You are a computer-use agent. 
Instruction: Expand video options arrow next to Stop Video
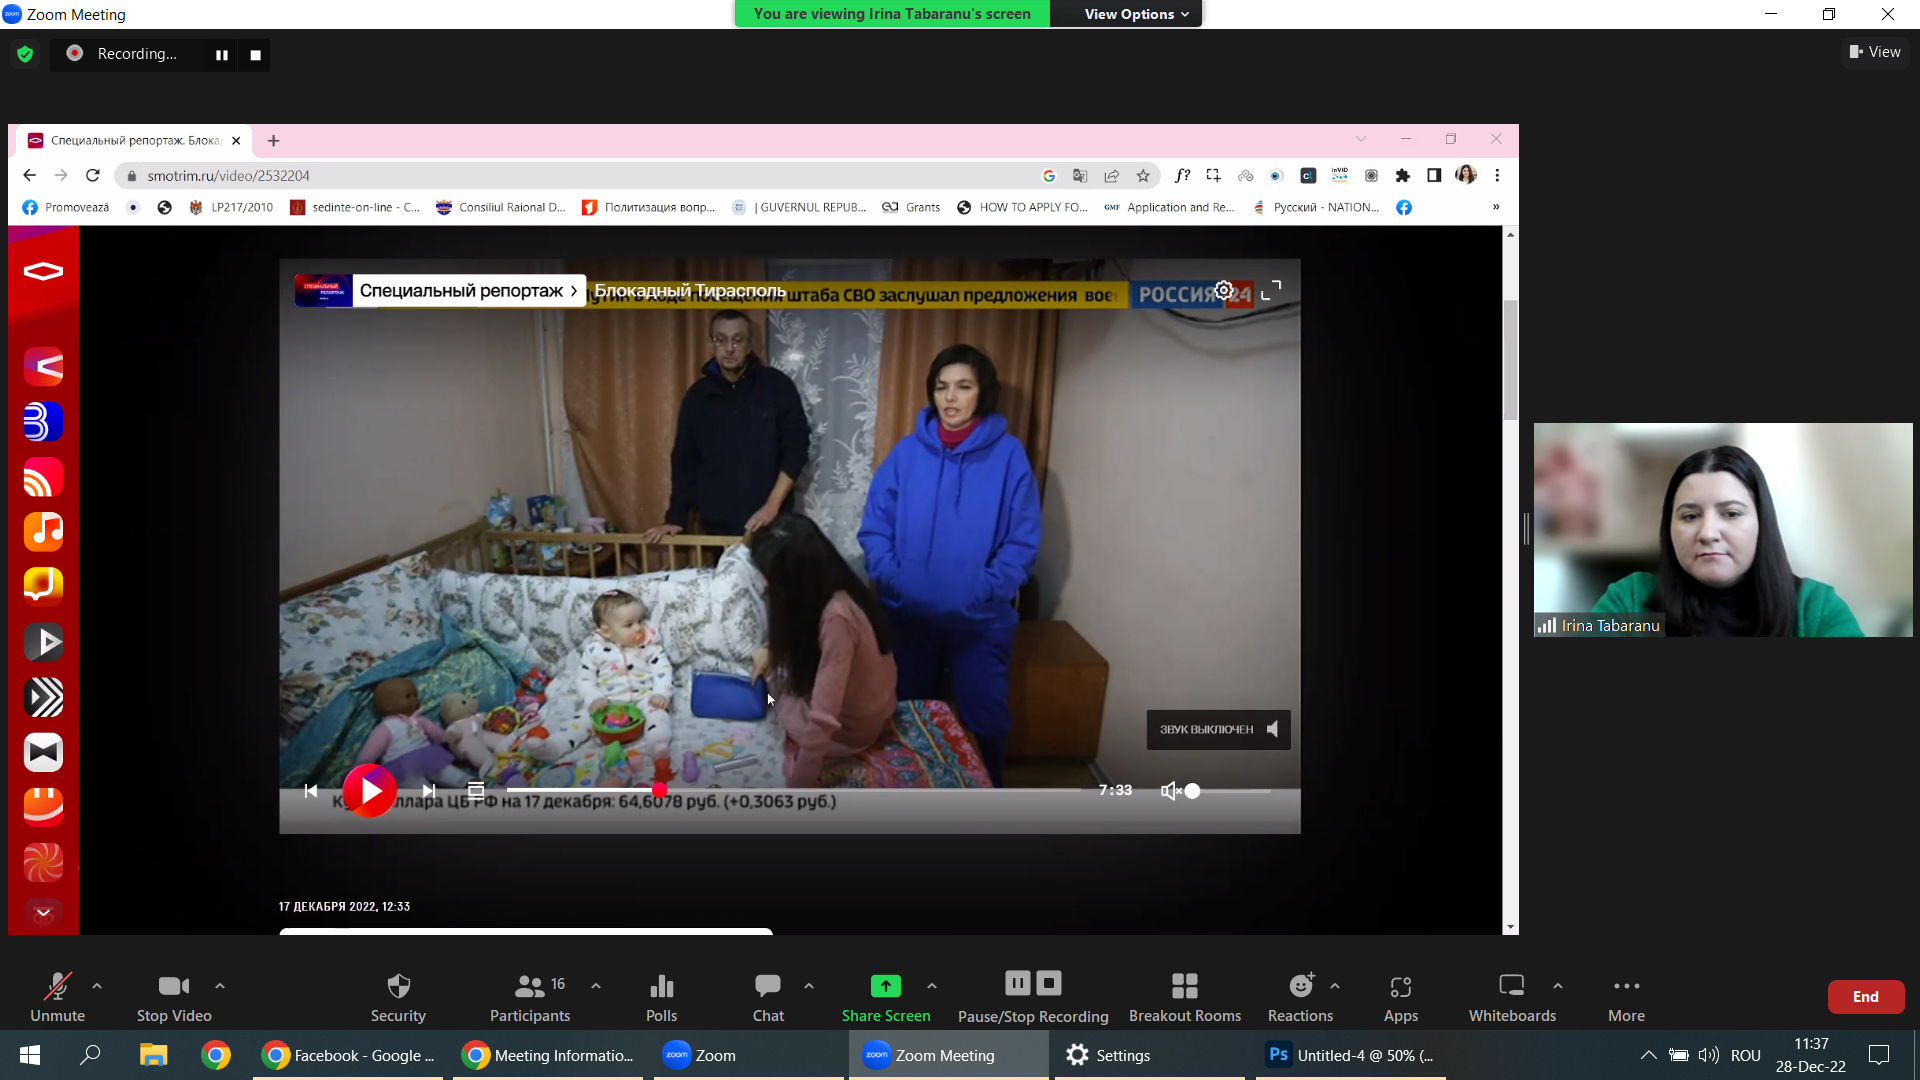pos(220,986)
